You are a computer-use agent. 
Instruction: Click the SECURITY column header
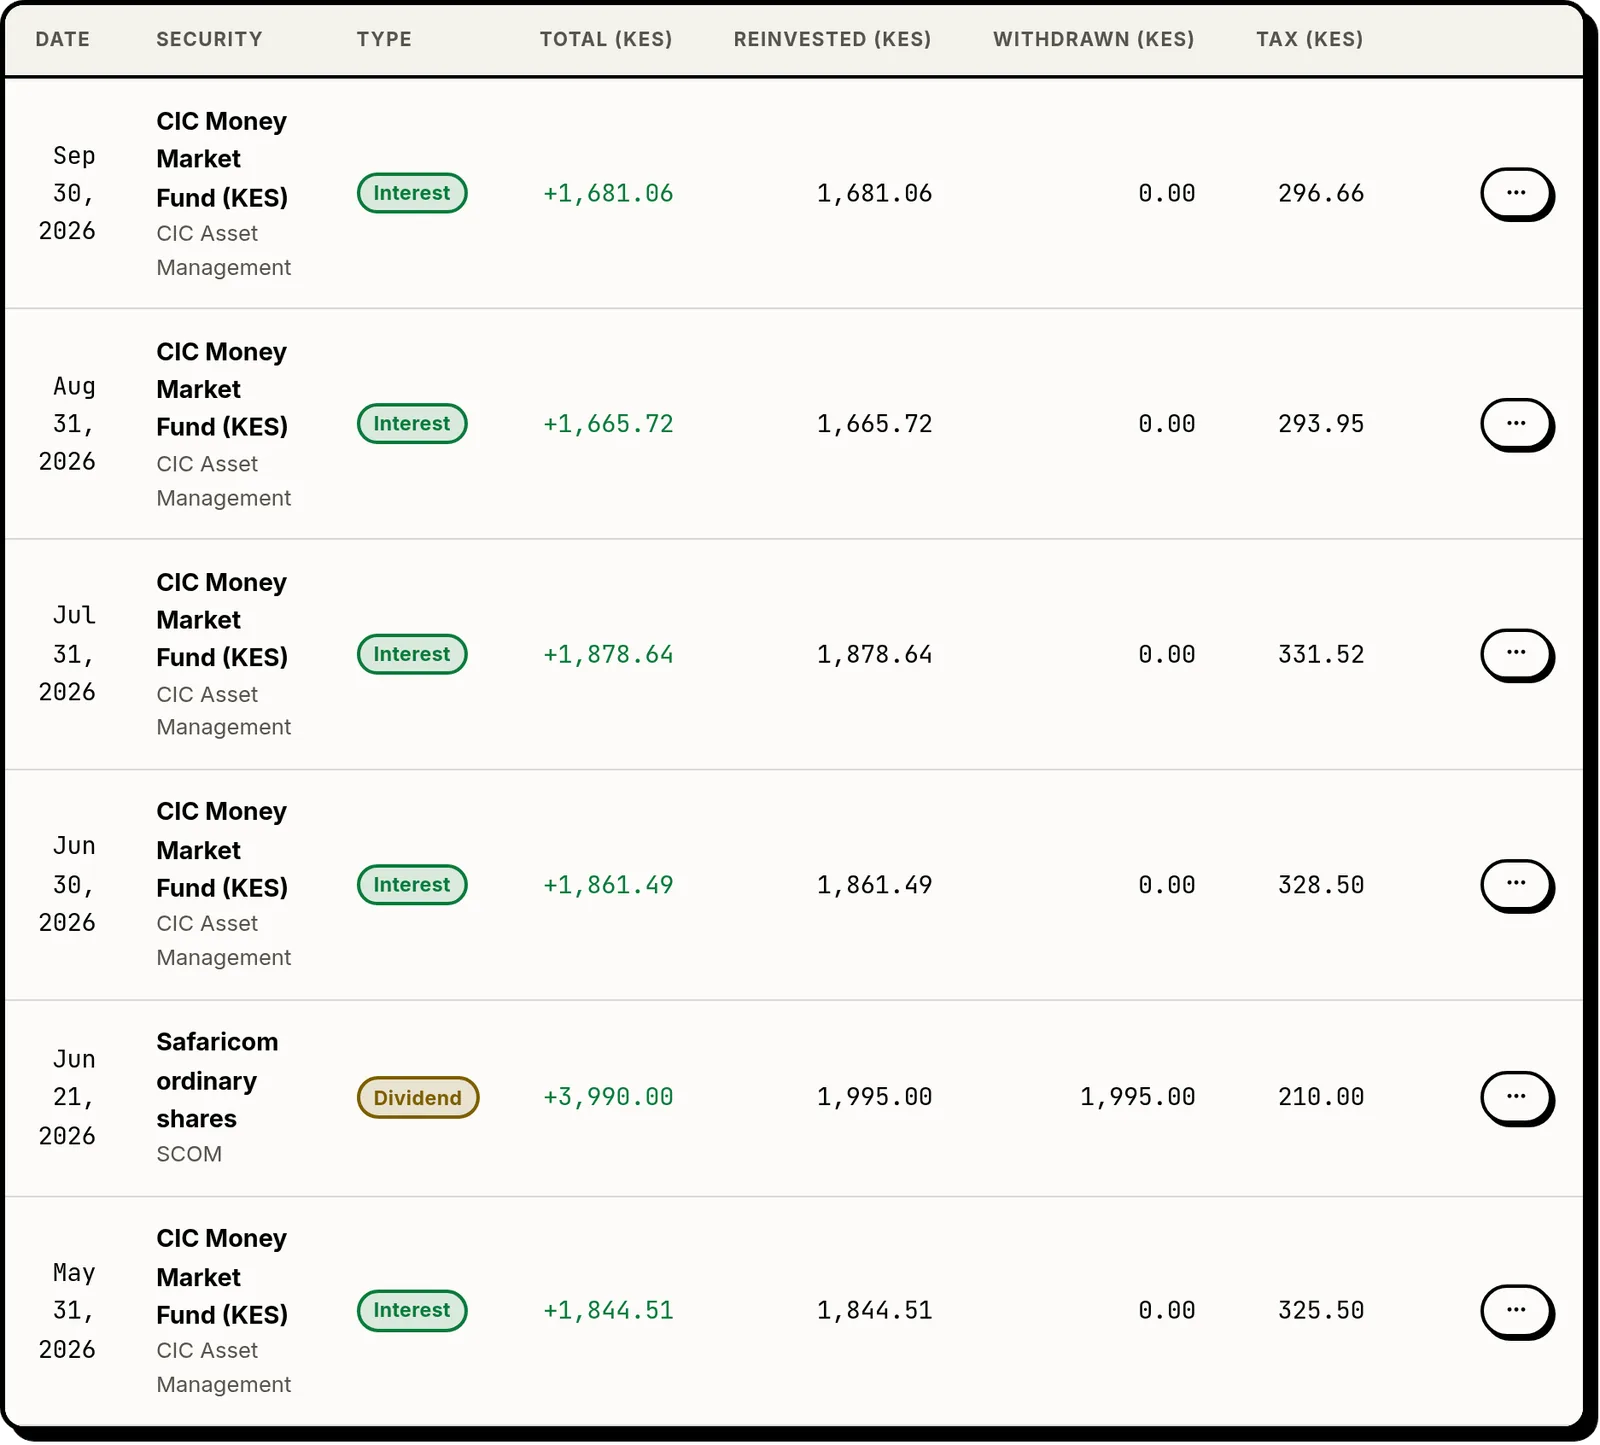pyautogui.click(x=209, y=39)
